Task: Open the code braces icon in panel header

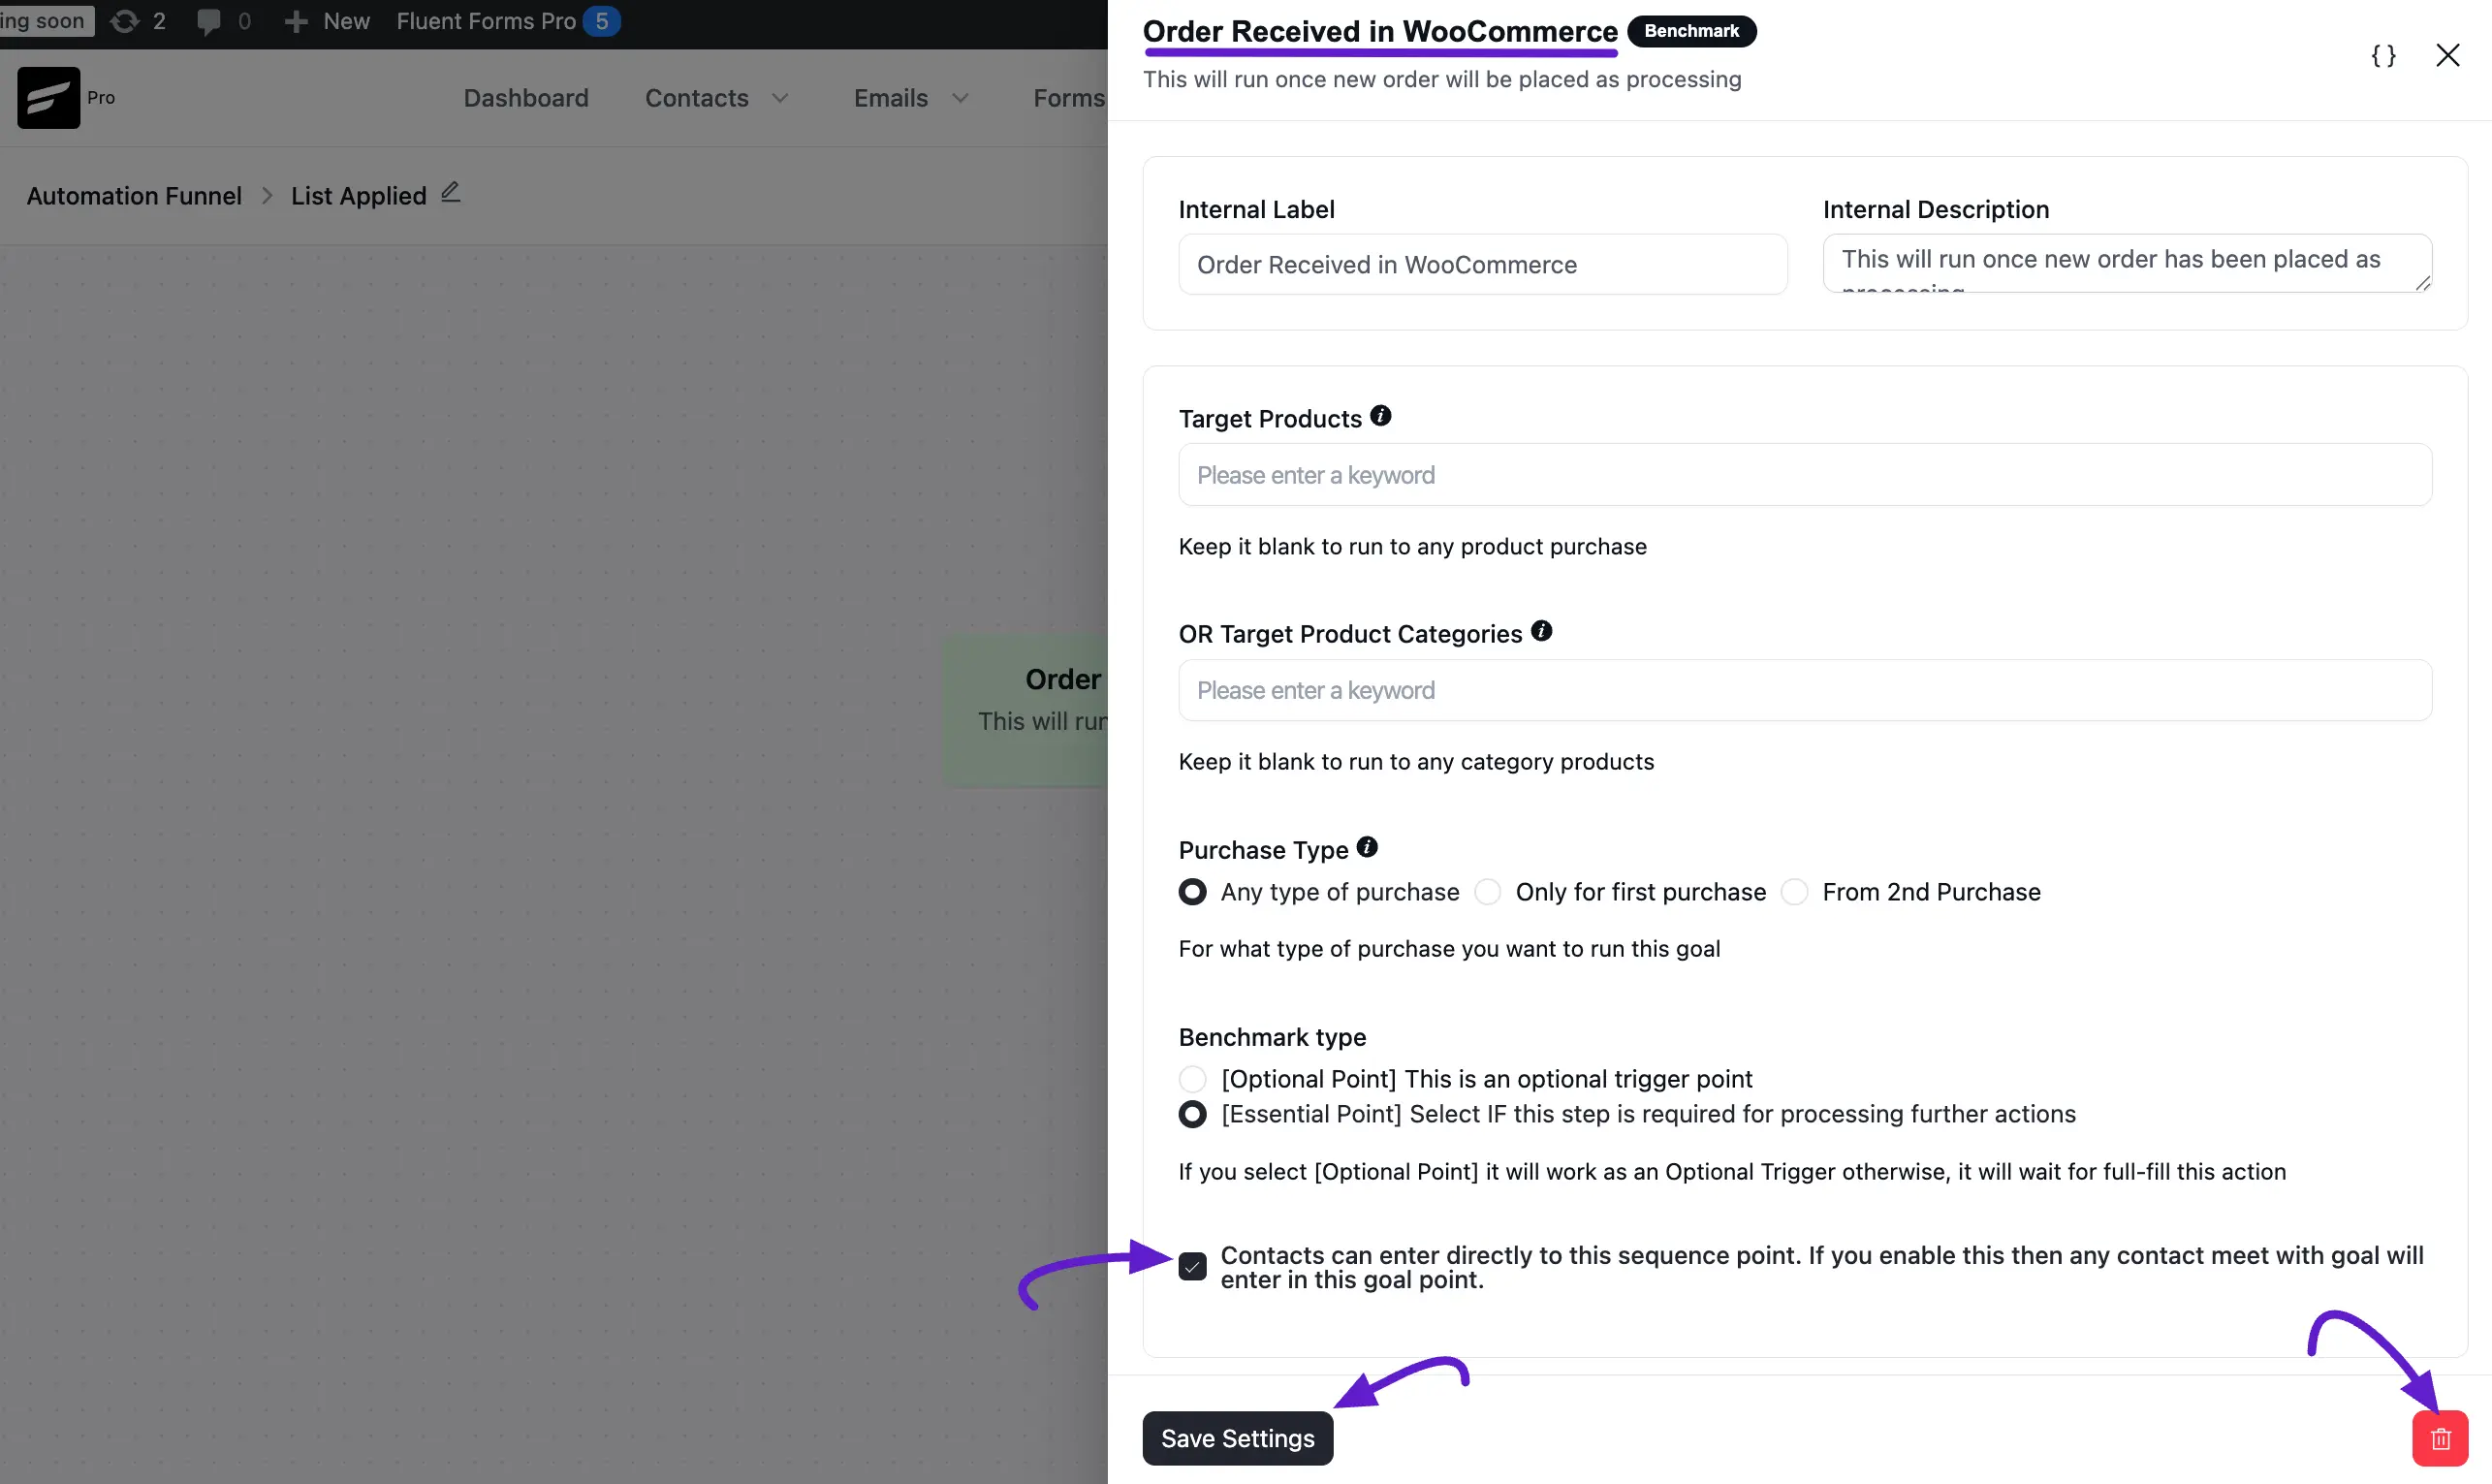Action: [2383, 55]
